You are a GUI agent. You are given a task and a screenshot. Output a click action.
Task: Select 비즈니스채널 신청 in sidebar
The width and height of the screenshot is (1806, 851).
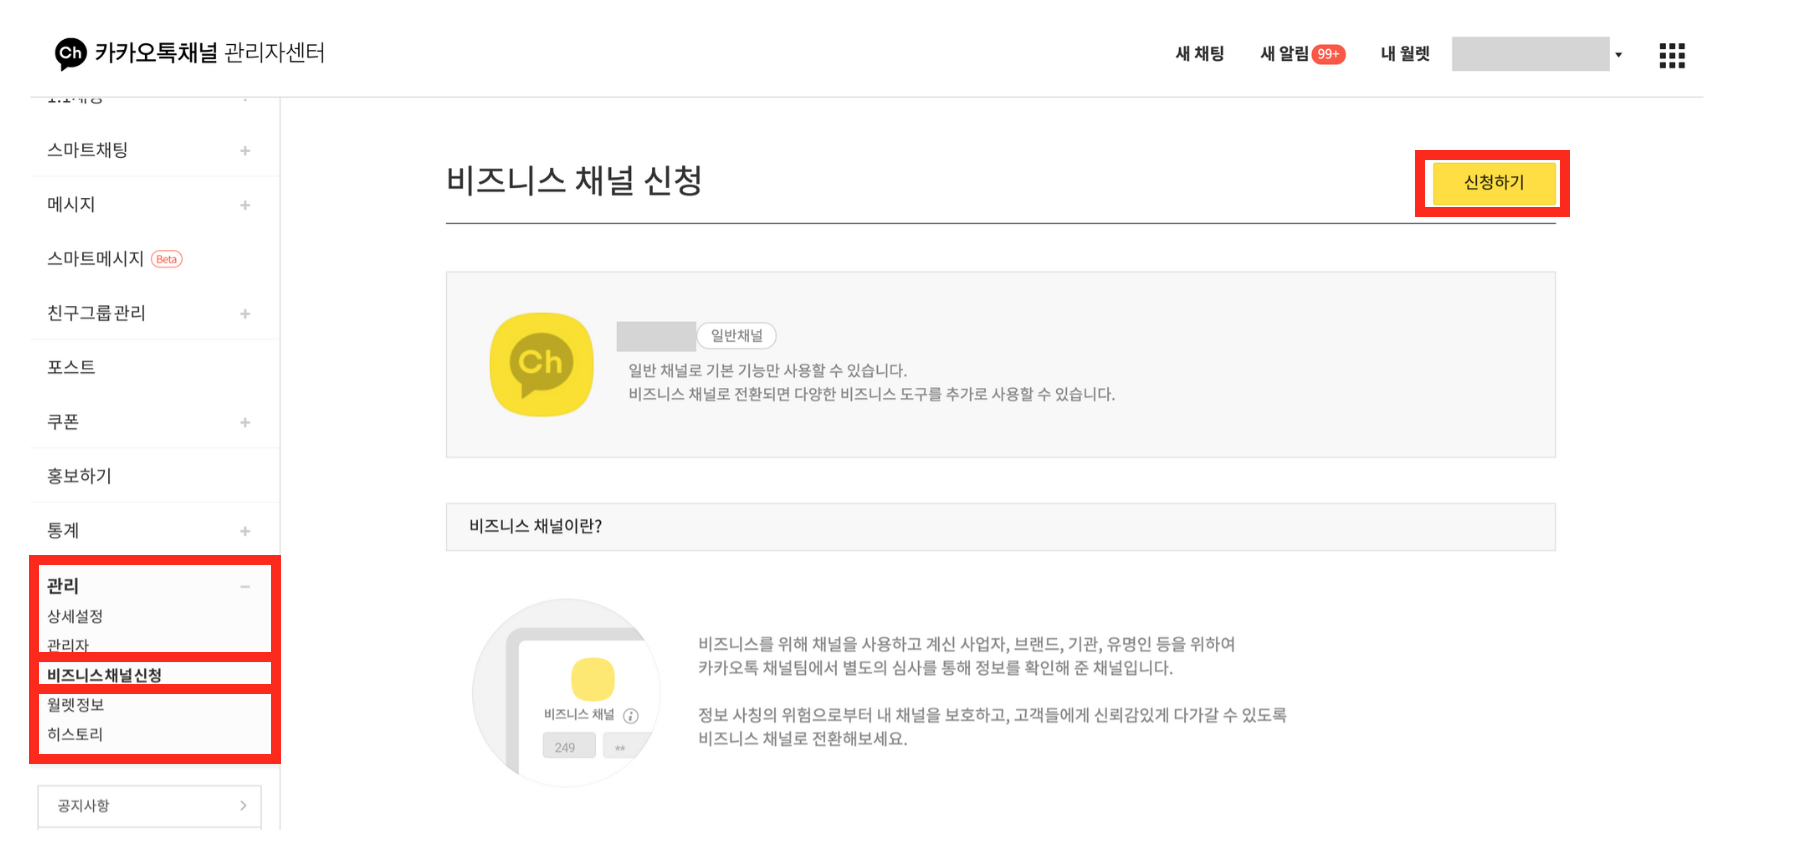(x=104, y=675)
